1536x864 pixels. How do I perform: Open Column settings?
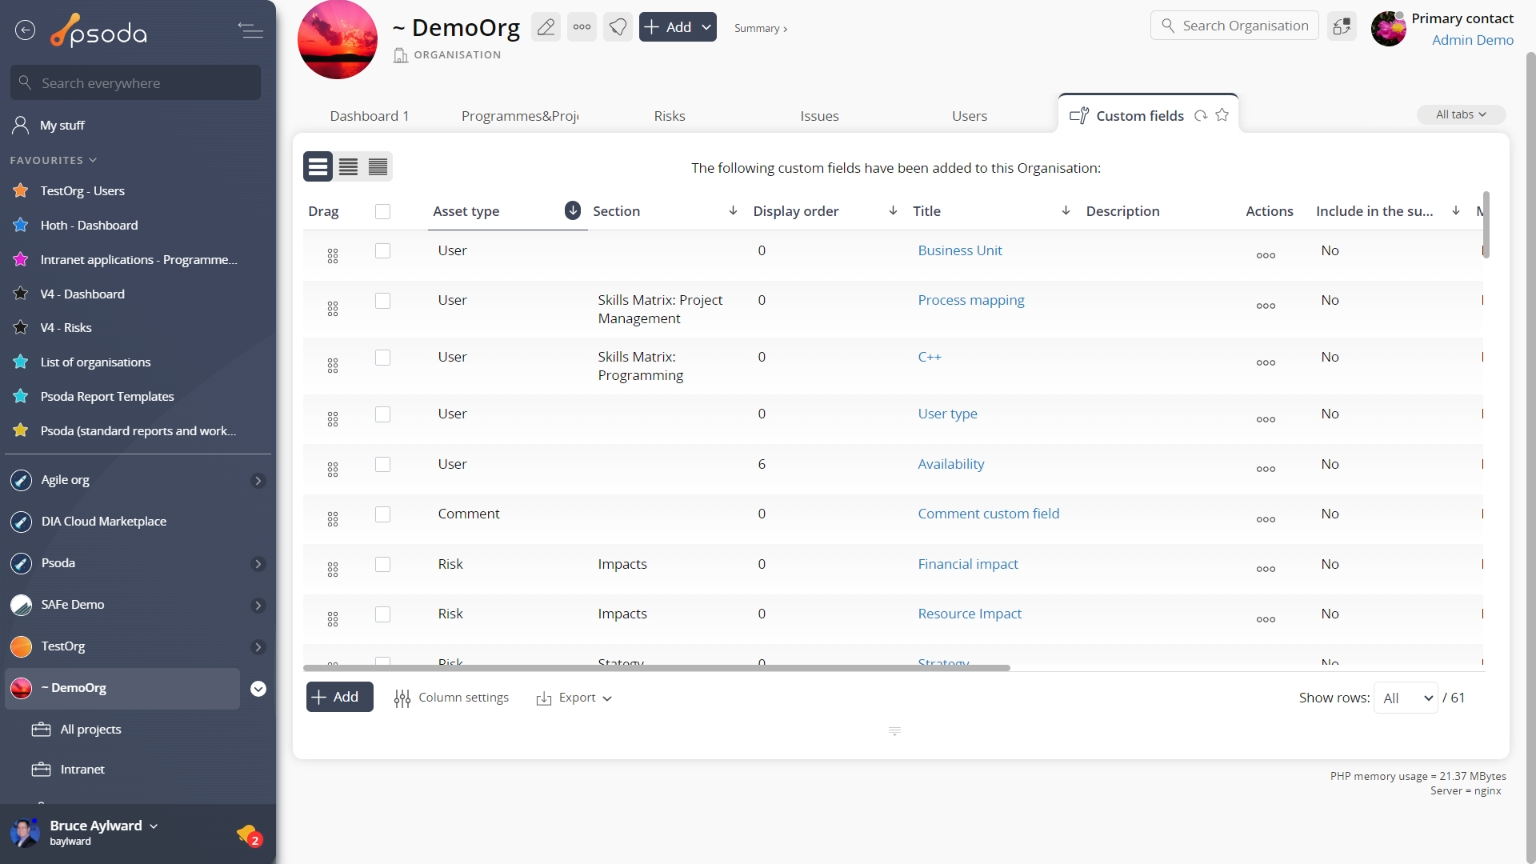point(451,698)
